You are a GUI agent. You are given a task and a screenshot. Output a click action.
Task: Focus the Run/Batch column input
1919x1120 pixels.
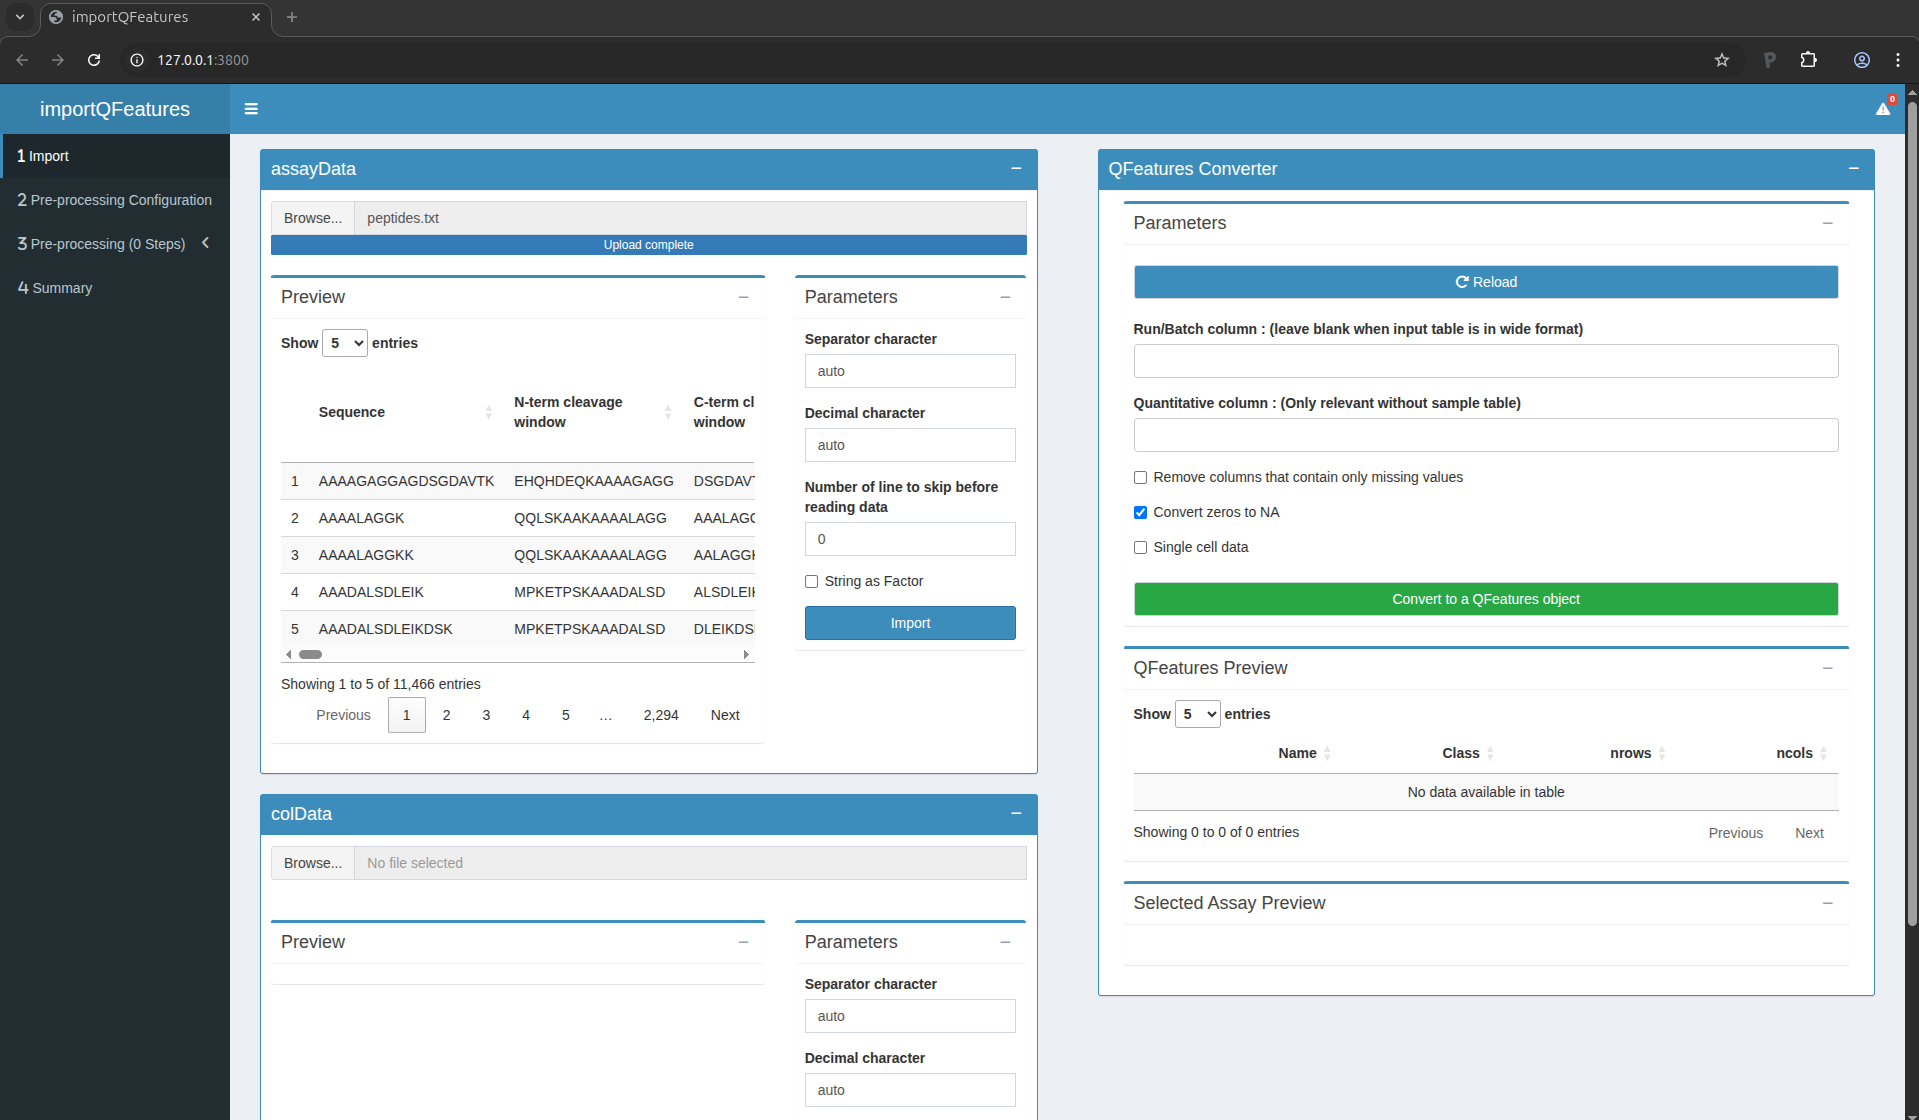[x=1486, y=361]
